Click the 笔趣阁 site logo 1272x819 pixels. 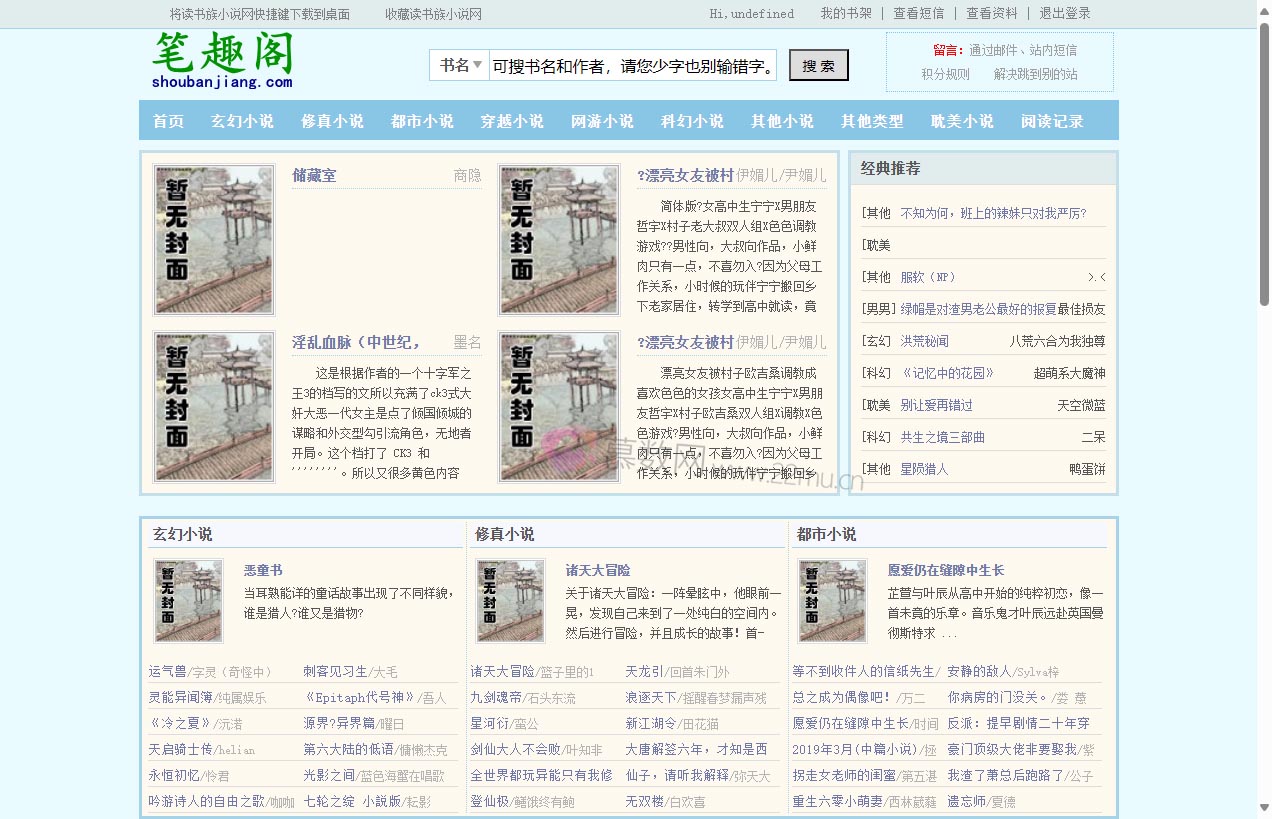pyautogui.click(x=222, y=60)
